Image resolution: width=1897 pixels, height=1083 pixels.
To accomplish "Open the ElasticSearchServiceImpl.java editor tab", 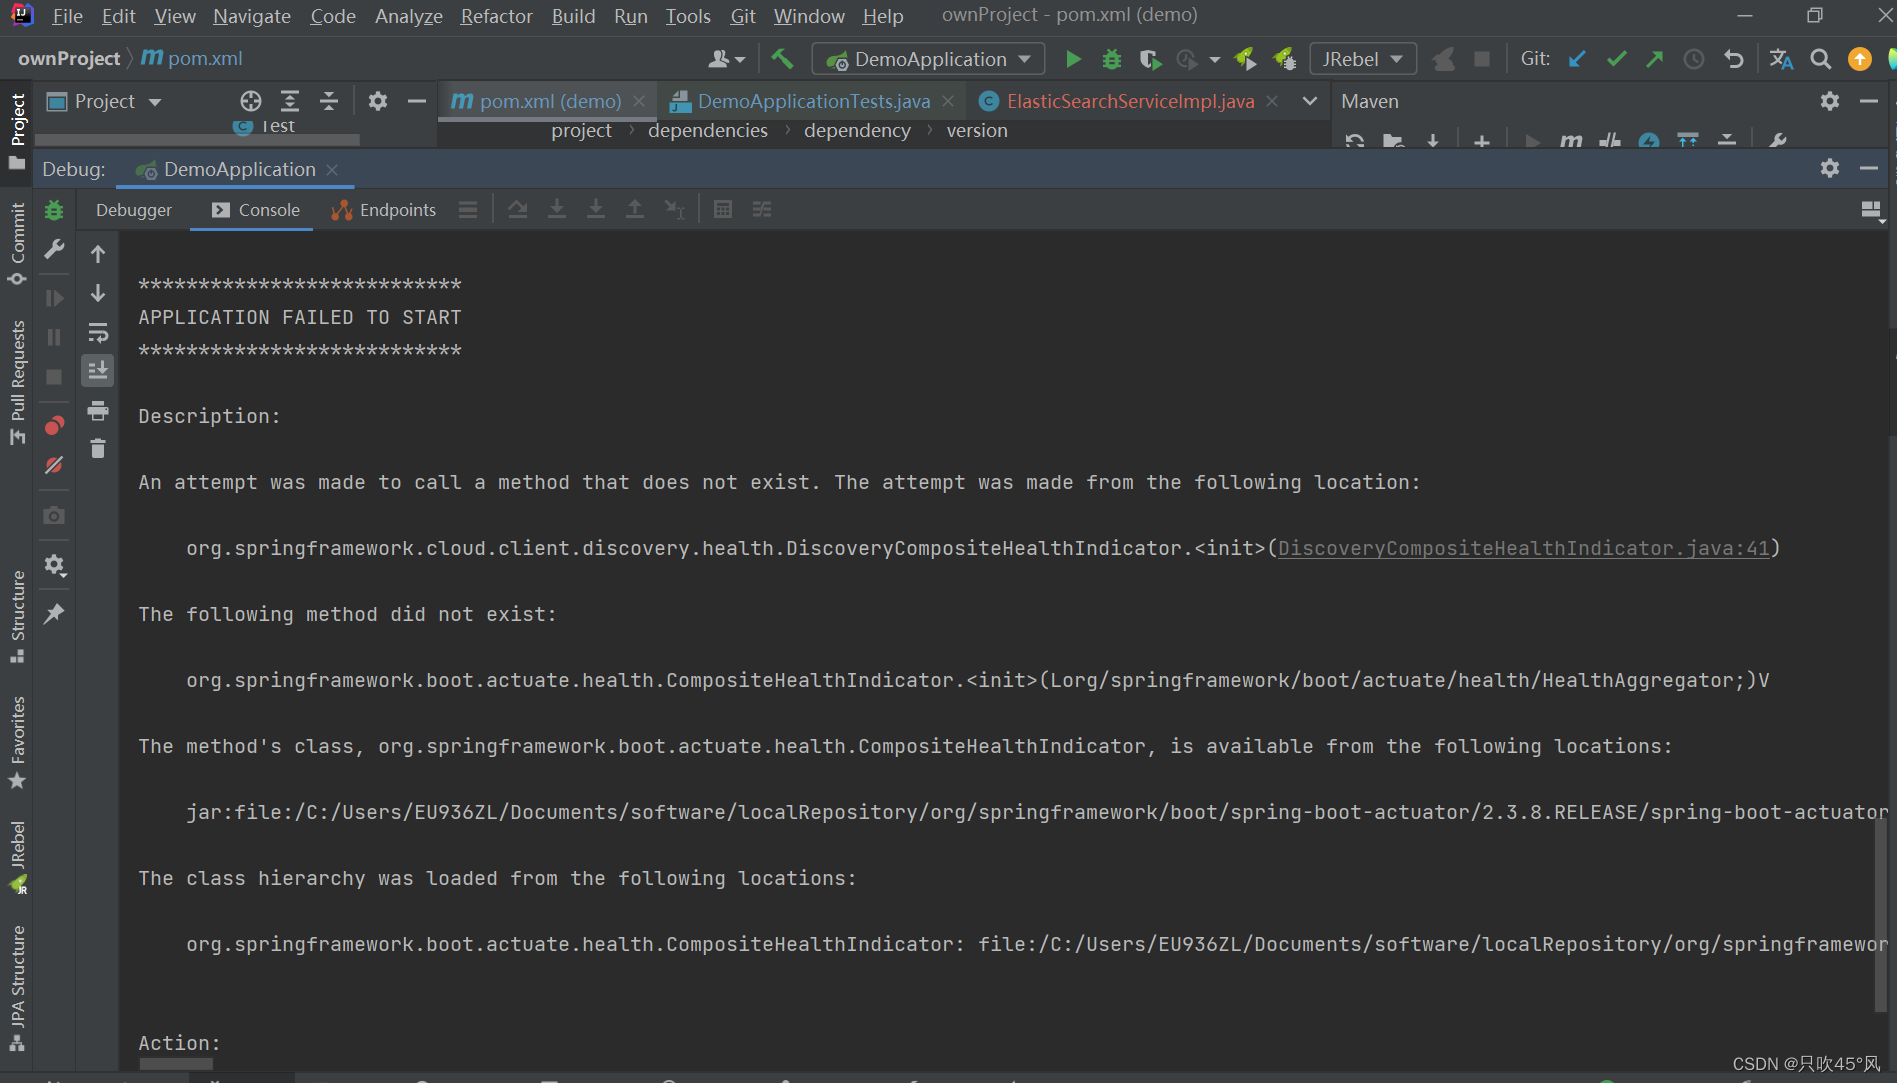I will [x=1130, y=101].
